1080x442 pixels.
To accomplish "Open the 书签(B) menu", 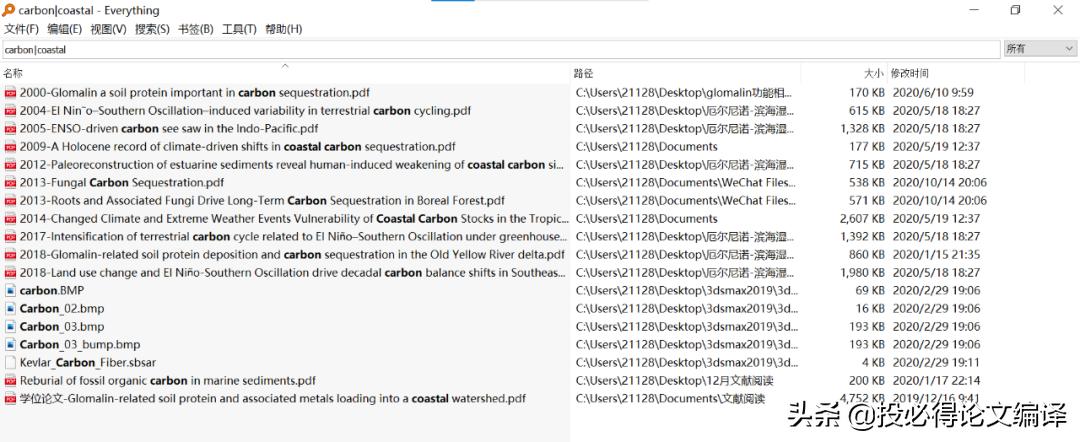I will (x=195, y=29).
